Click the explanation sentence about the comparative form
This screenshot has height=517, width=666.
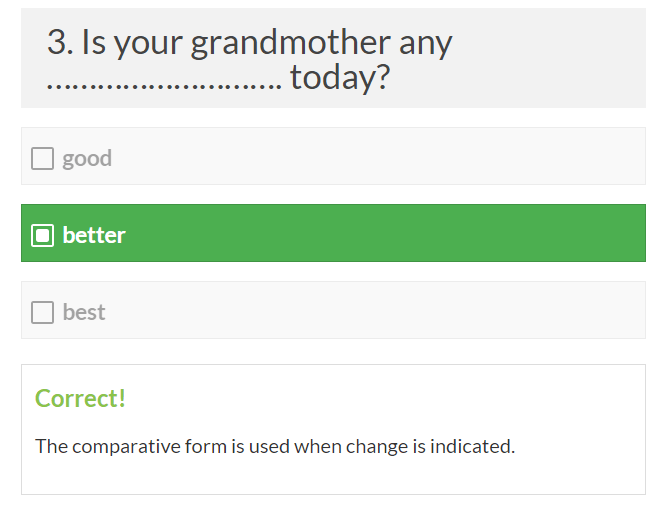(x=275, y=446)
